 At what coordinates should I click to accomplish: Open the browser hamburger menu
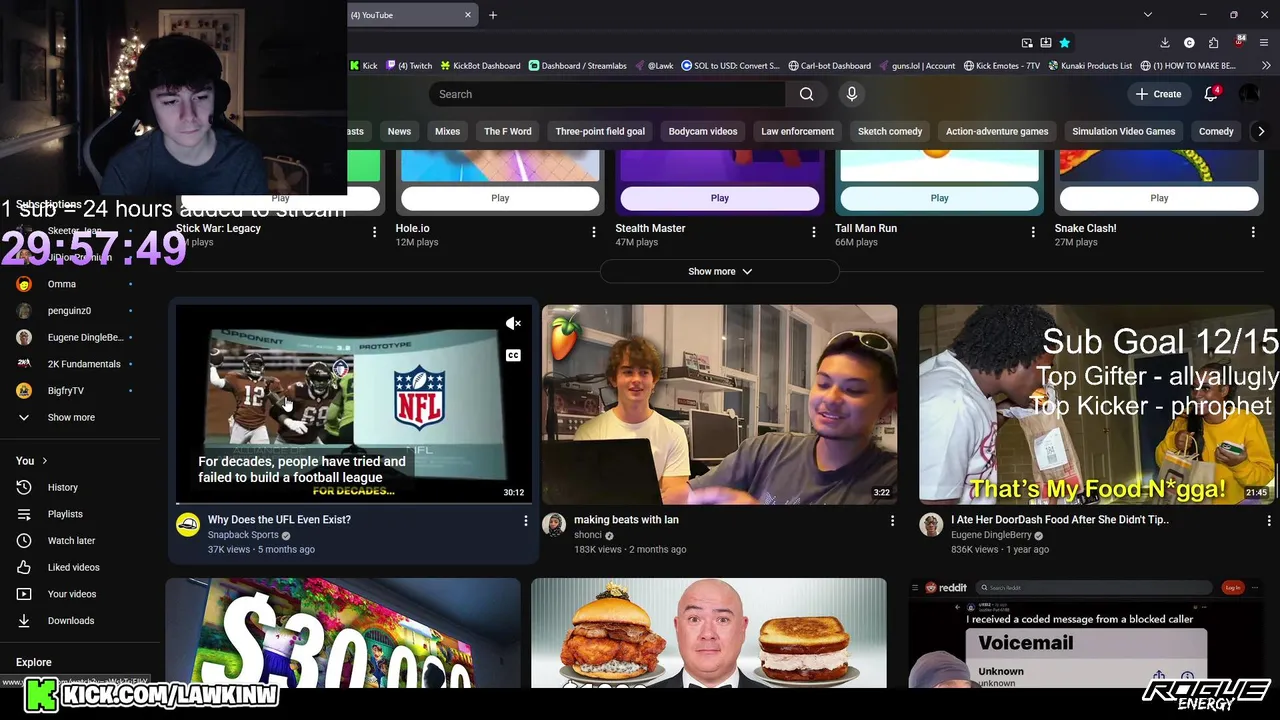[x=1265, y=43]
